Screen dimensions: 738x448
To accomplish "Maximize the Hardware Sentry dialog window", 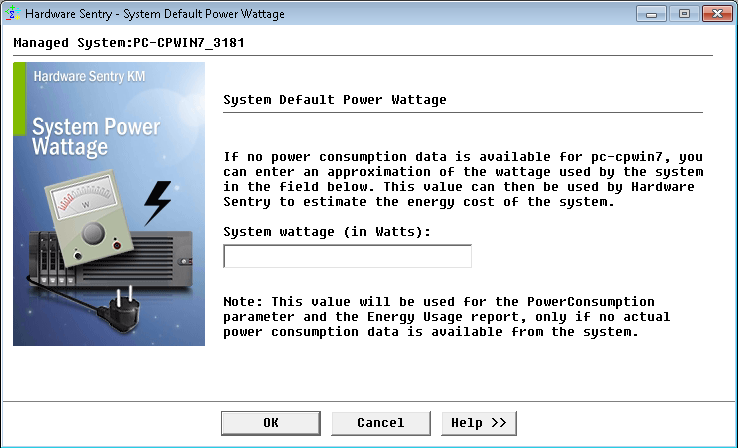I will tap(684, 14).
